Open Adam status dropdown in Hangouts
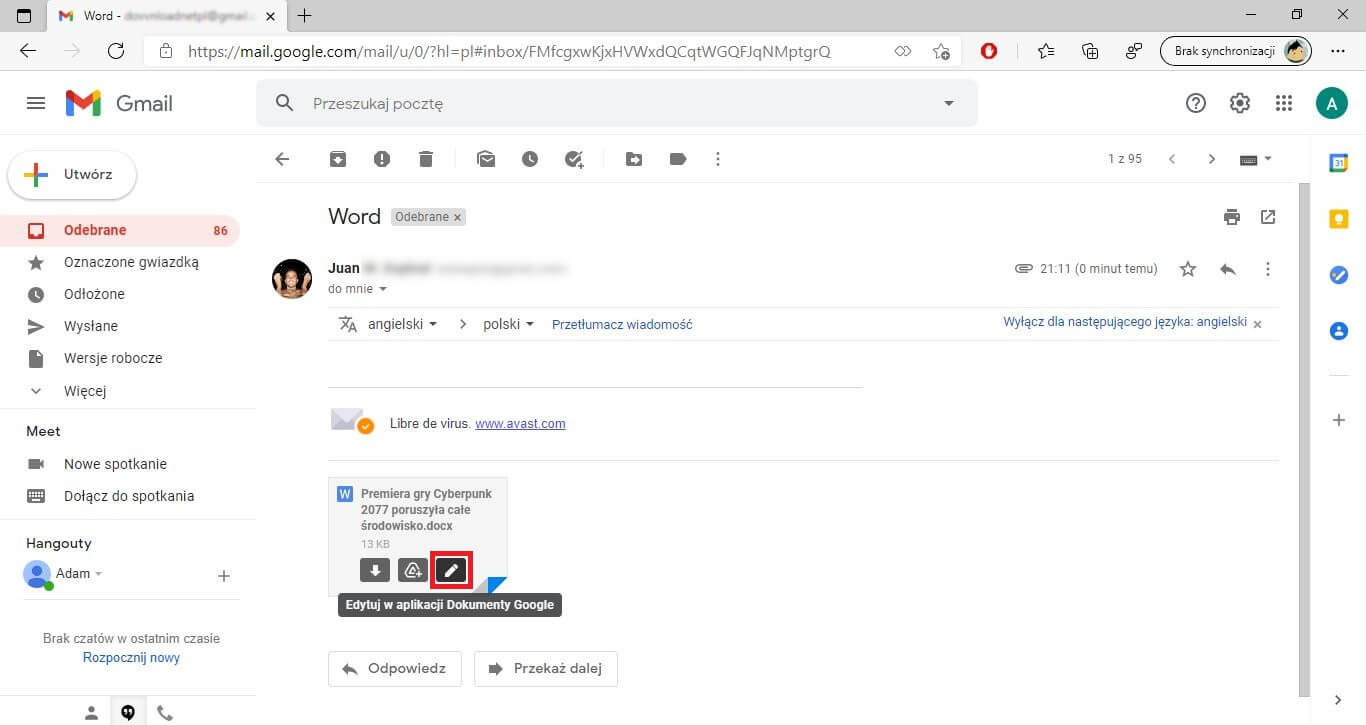 [98, 574]
